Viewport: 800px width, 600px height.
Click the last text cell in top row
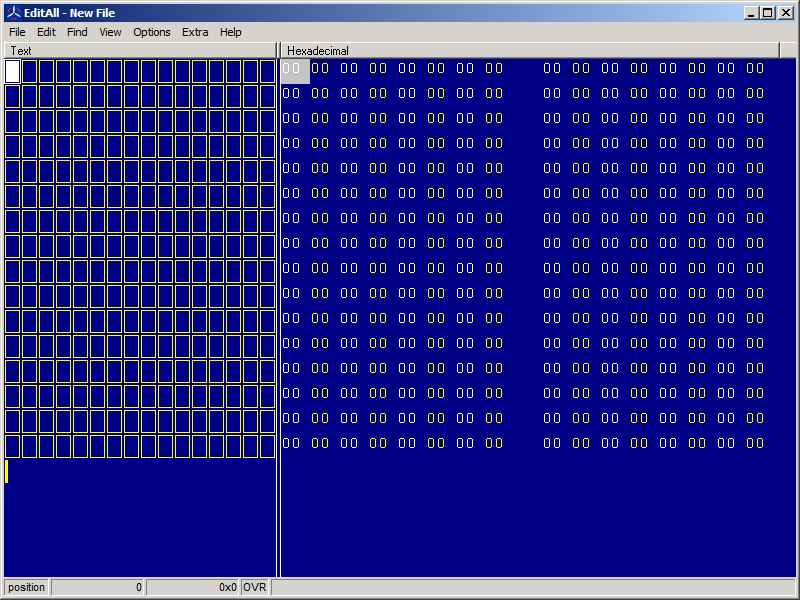pos(267,71)
